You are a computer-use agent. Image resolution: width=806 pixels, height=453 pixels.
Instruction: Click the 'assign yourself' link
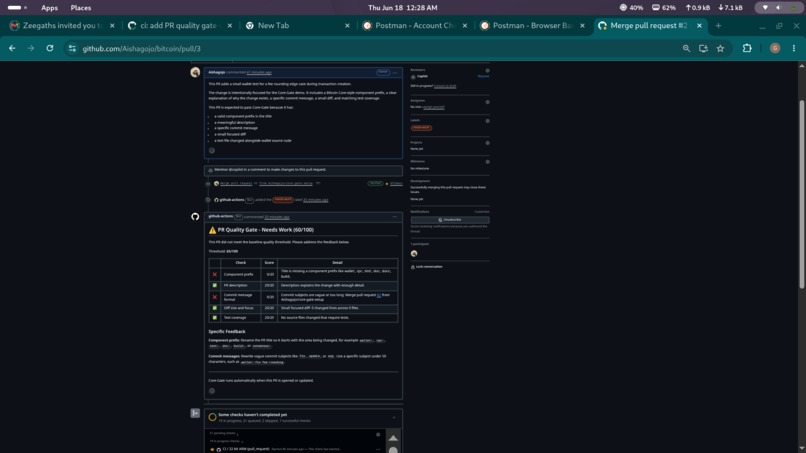point(433,107)
